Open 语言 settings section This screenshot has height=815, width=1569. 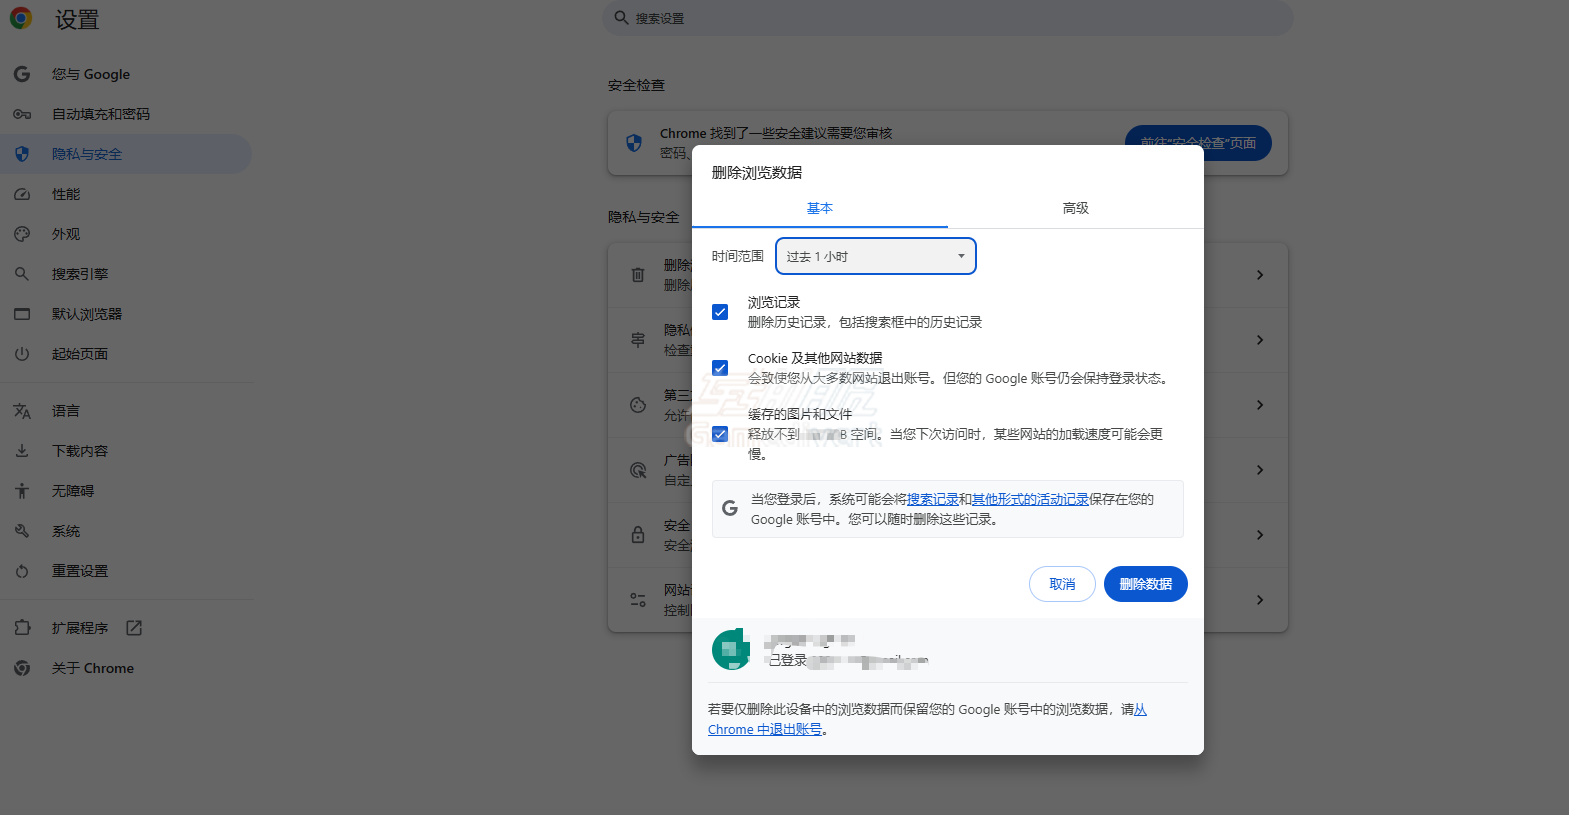[126, 411]
